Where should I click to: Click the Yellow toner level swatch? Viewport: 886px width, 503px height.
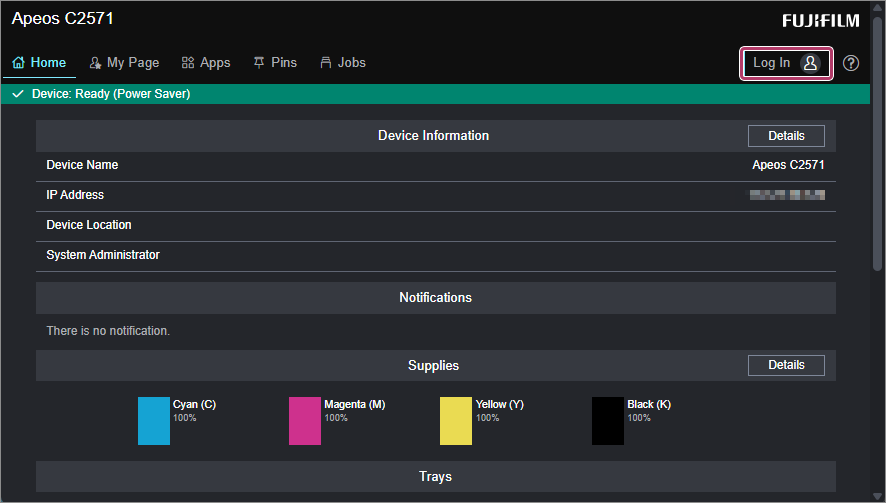click(x=456, y=420)
